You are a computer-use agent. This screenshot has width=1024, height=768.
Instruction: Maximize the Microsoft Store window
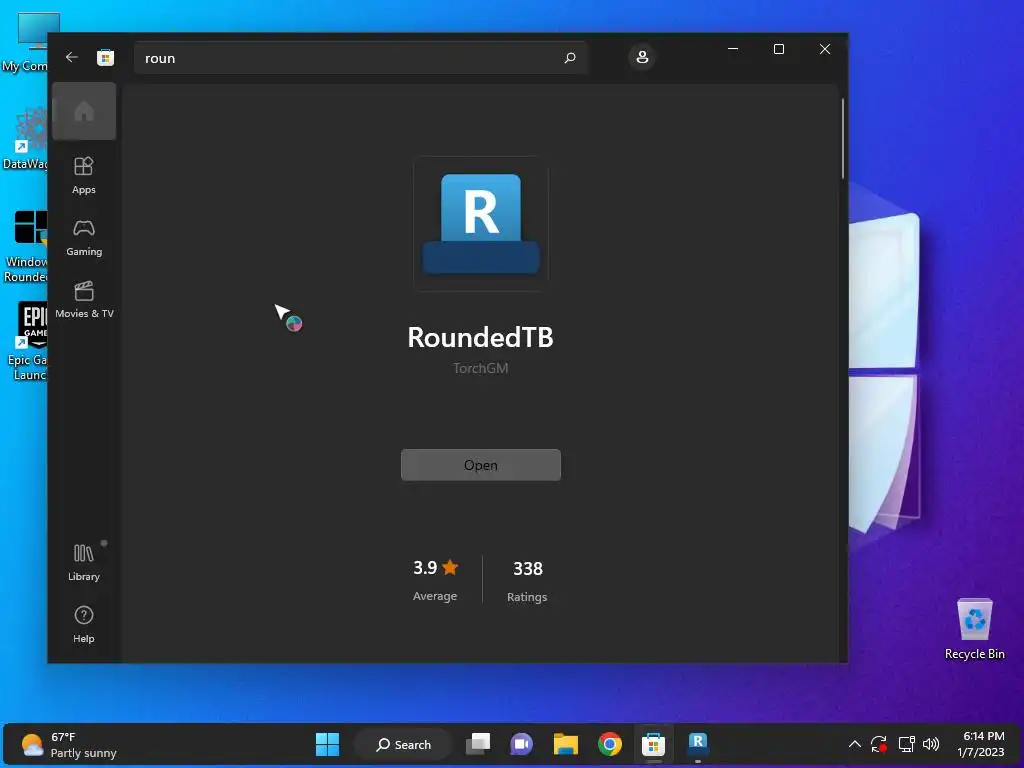pos(778,49)
